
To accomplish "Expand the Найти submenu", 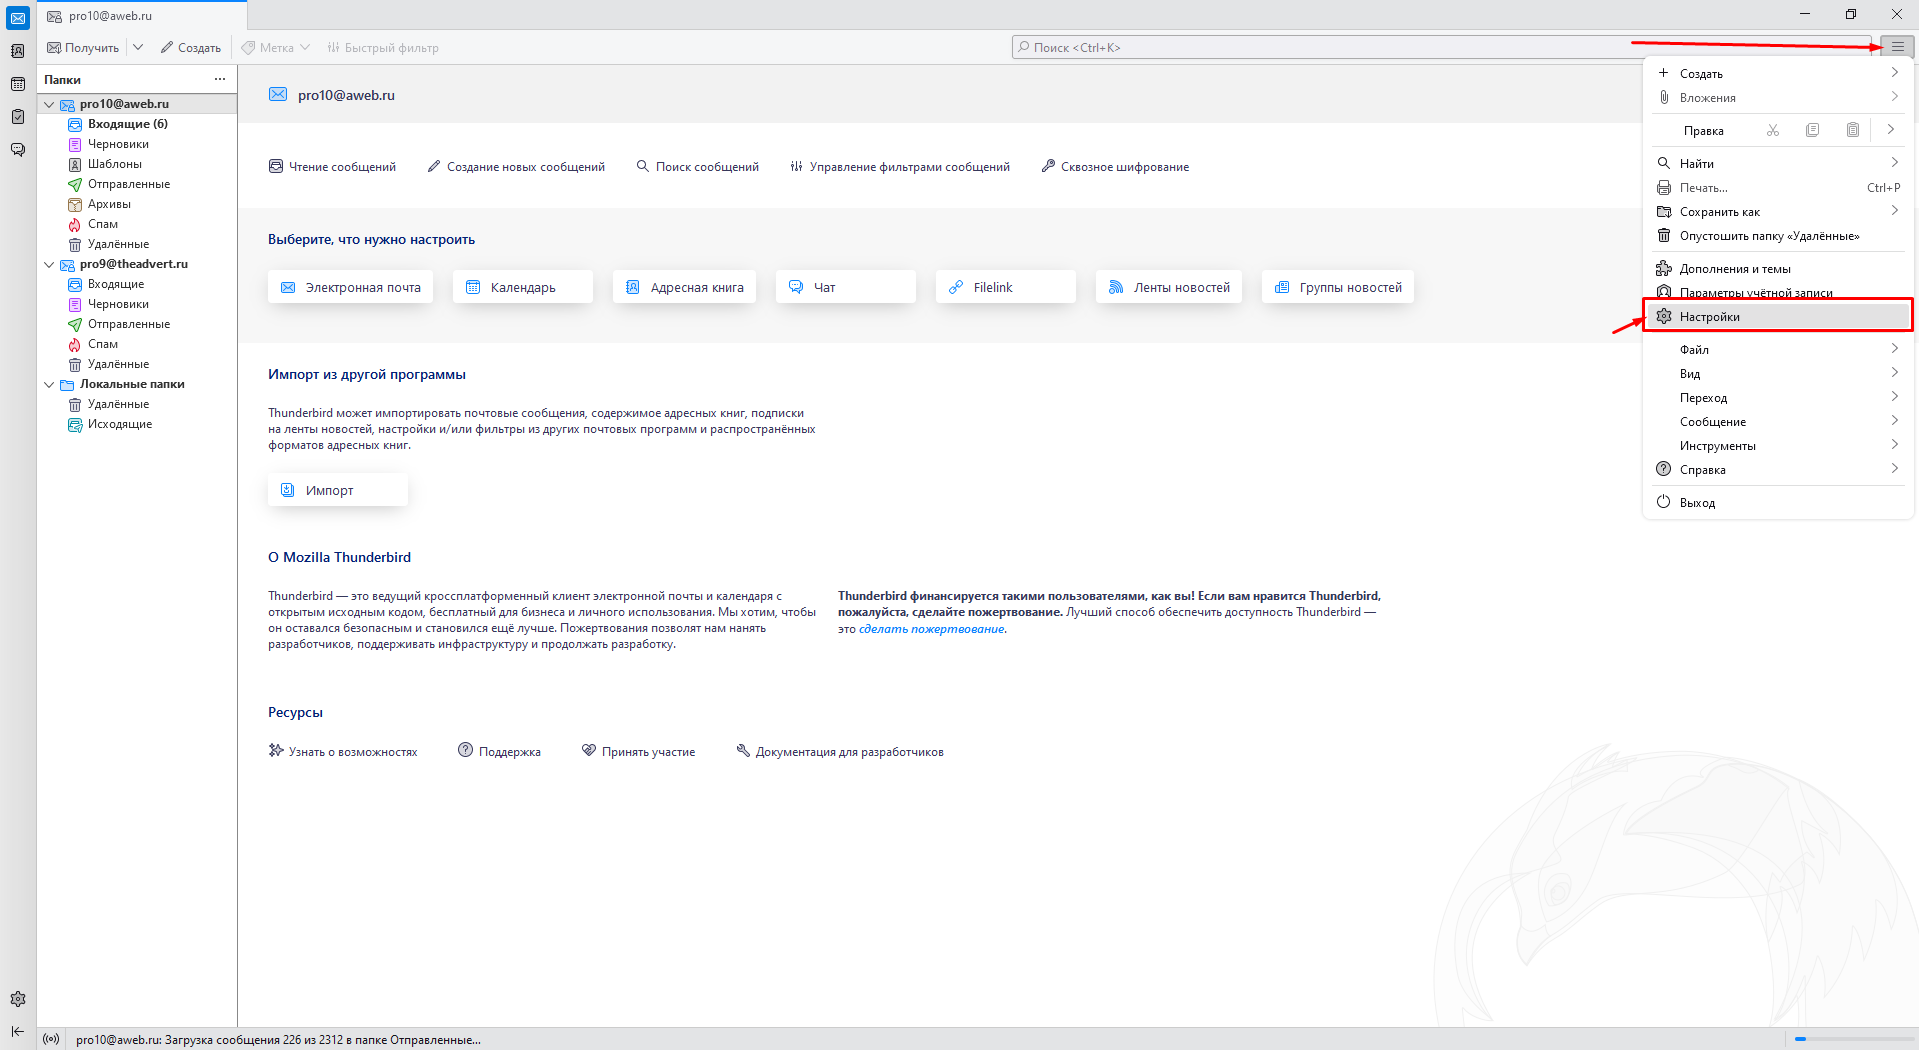I will coord(1778,164).
